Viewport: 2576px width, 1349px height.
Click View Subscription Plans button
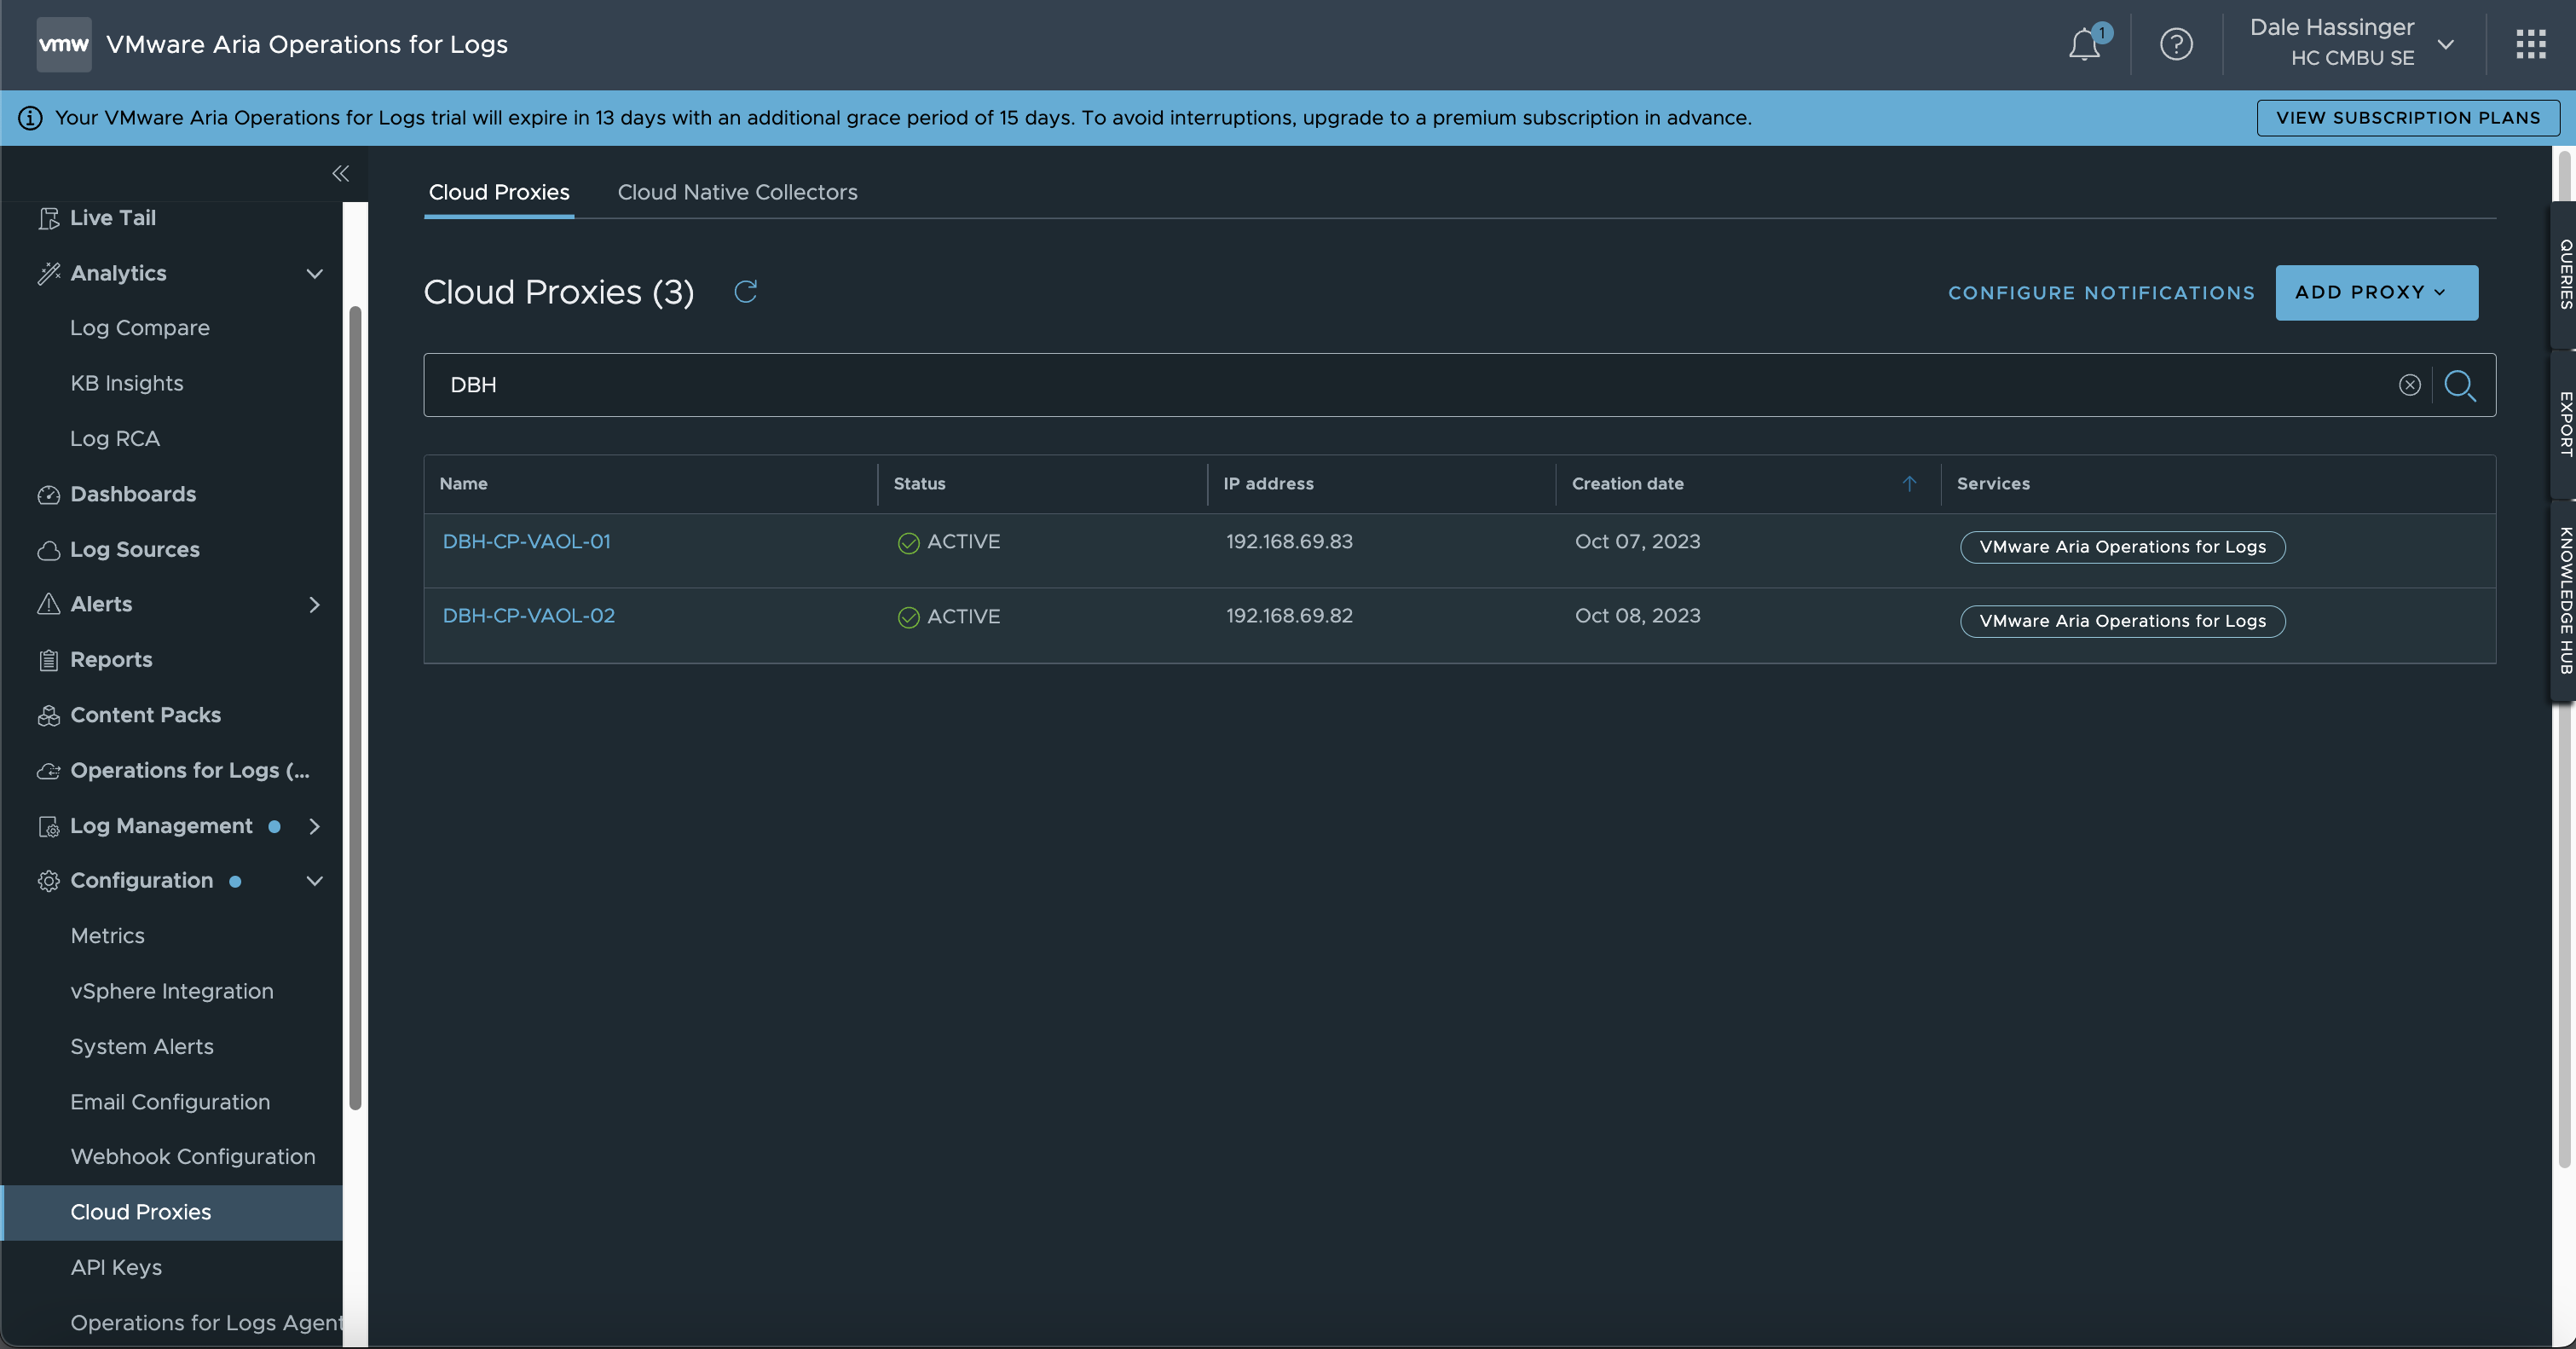click(2407, 118)
